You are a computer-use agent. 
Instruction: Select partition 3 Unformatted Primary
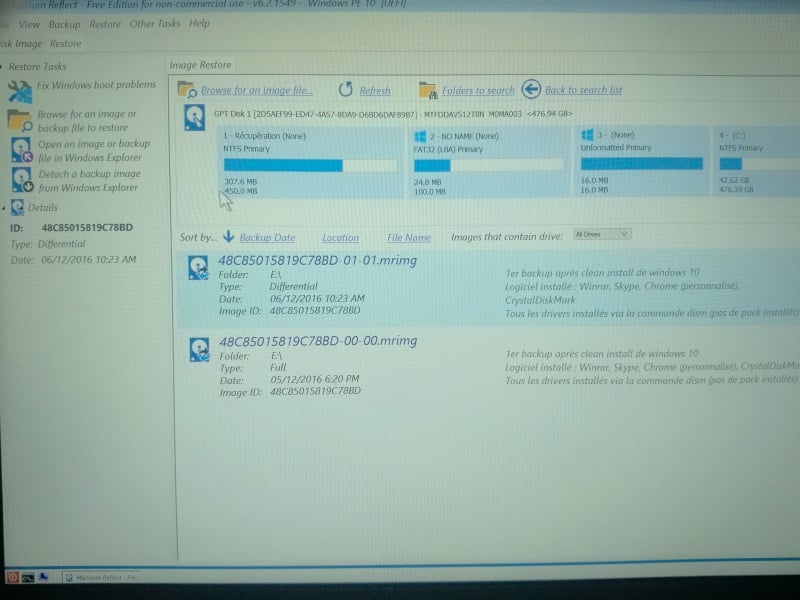pos(642,161)
